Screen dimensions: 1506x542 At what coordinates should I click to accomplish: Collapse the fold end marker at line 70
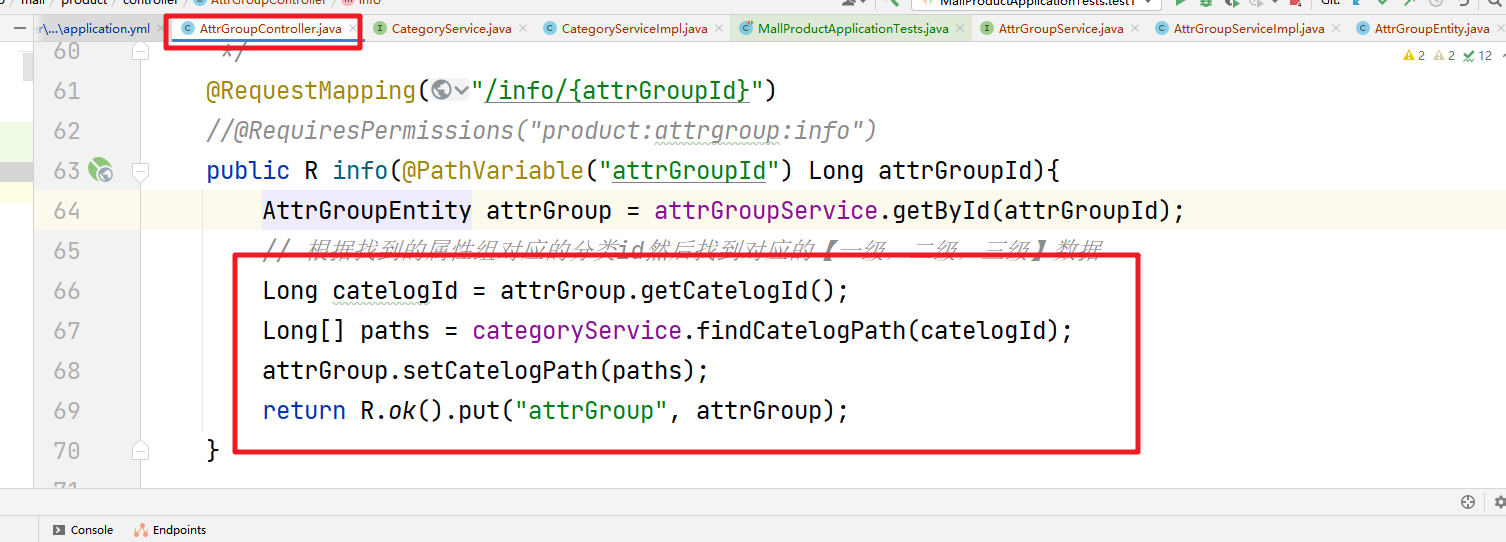[x=141, y=451]
